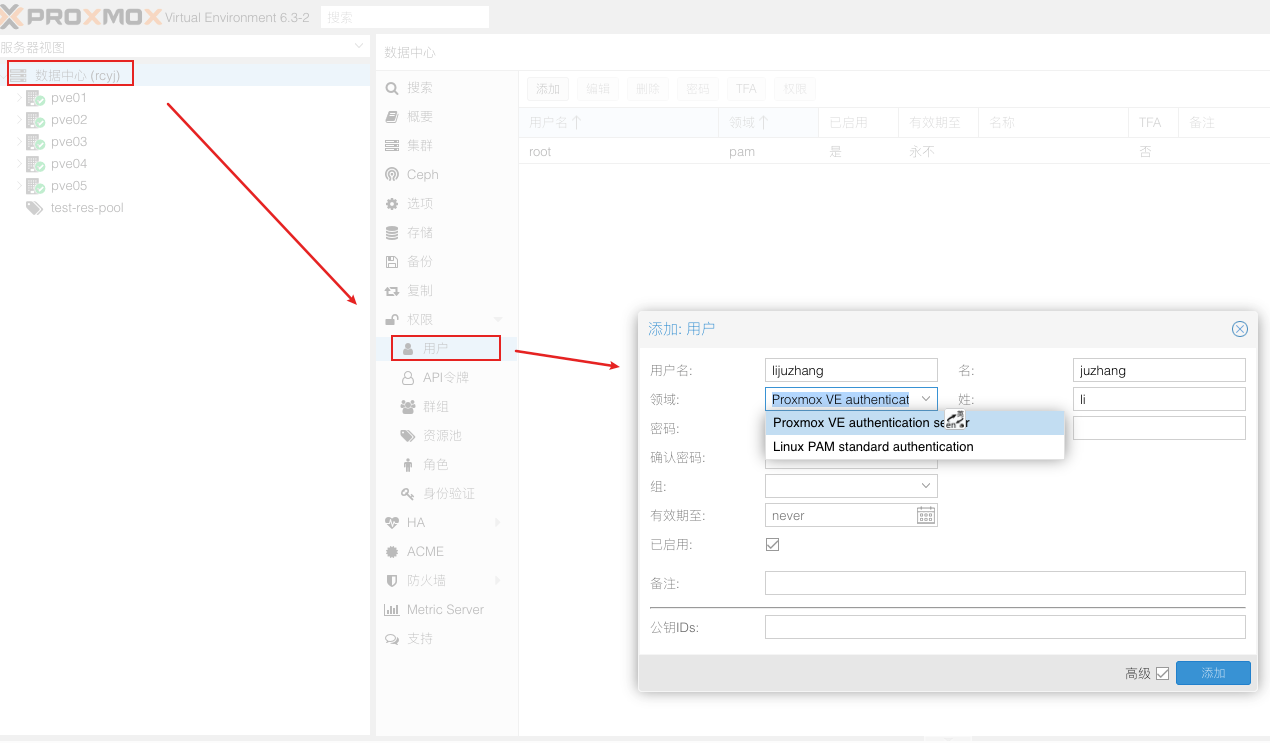This screenshot has width=1270, height=743.
Task: Select pve02 node in server tree
Action: coord(69,120)
